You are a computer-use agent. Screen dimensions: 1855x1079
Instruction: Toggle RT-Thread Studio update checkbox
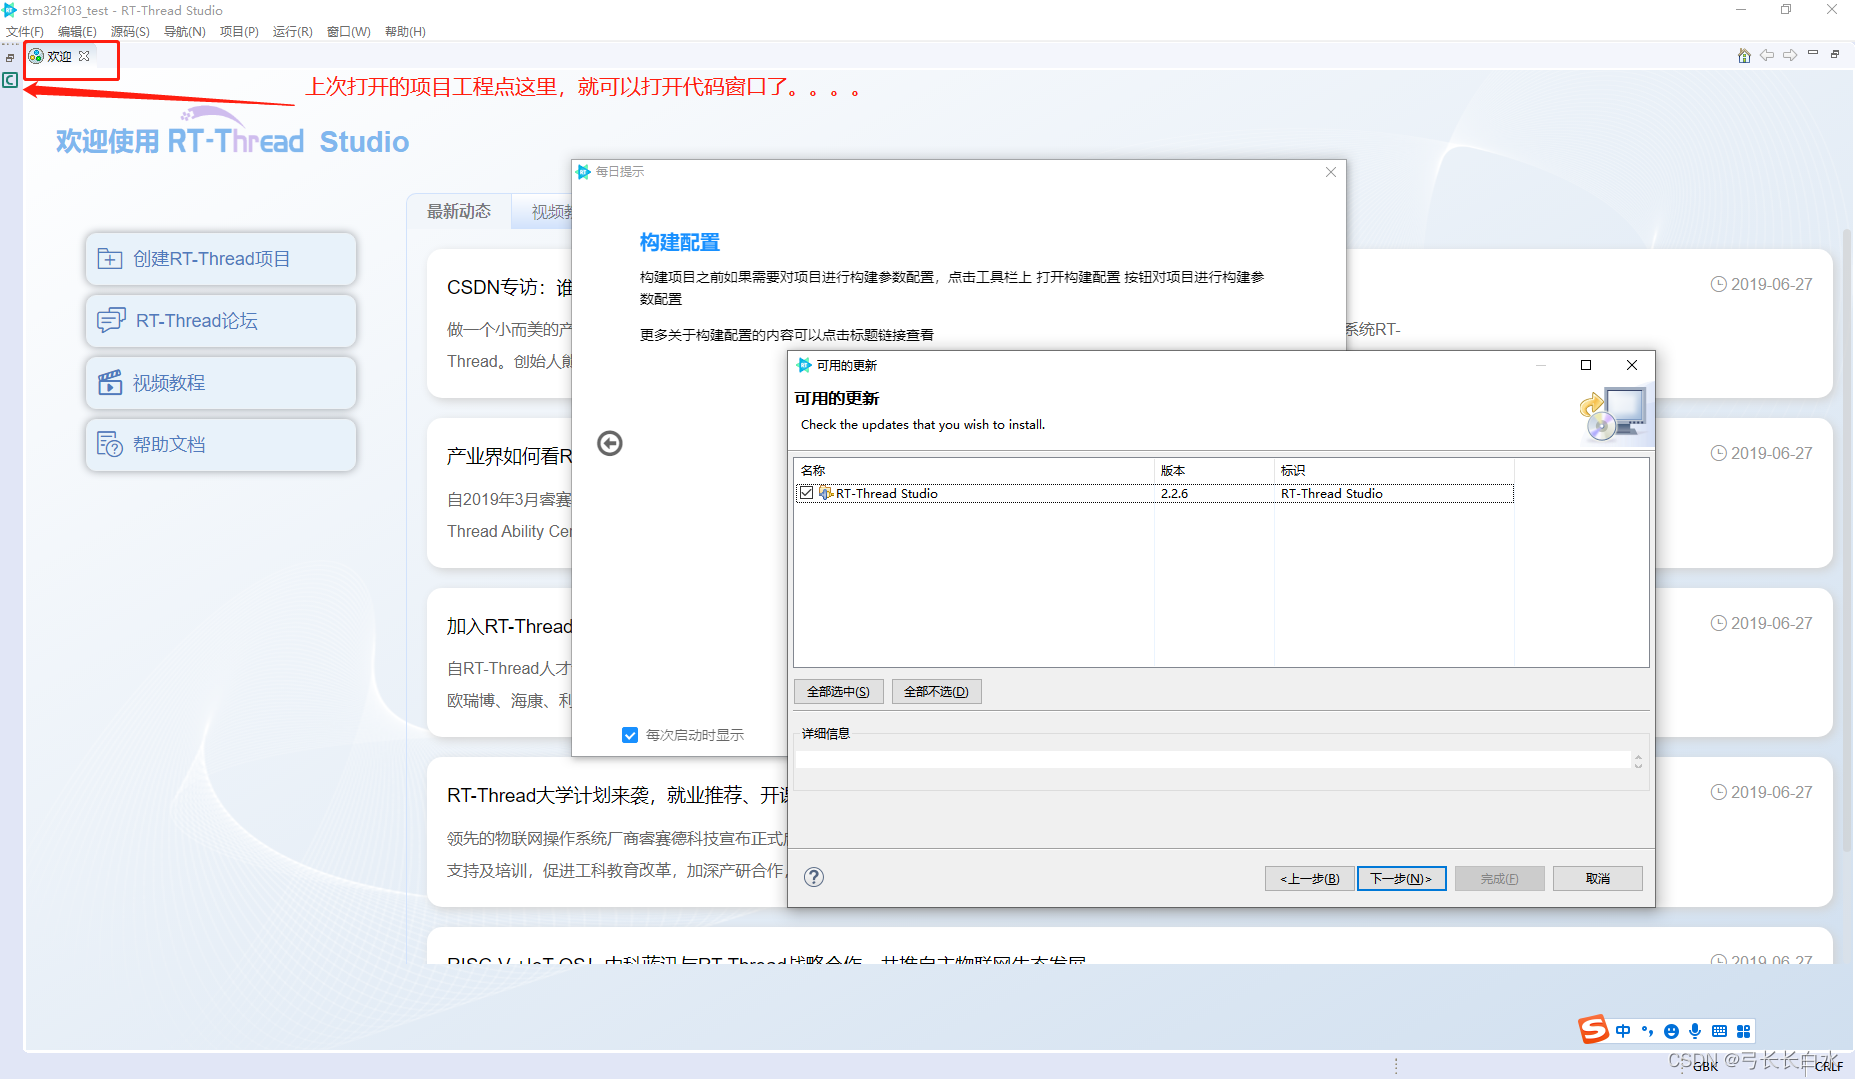click(806, 493)
